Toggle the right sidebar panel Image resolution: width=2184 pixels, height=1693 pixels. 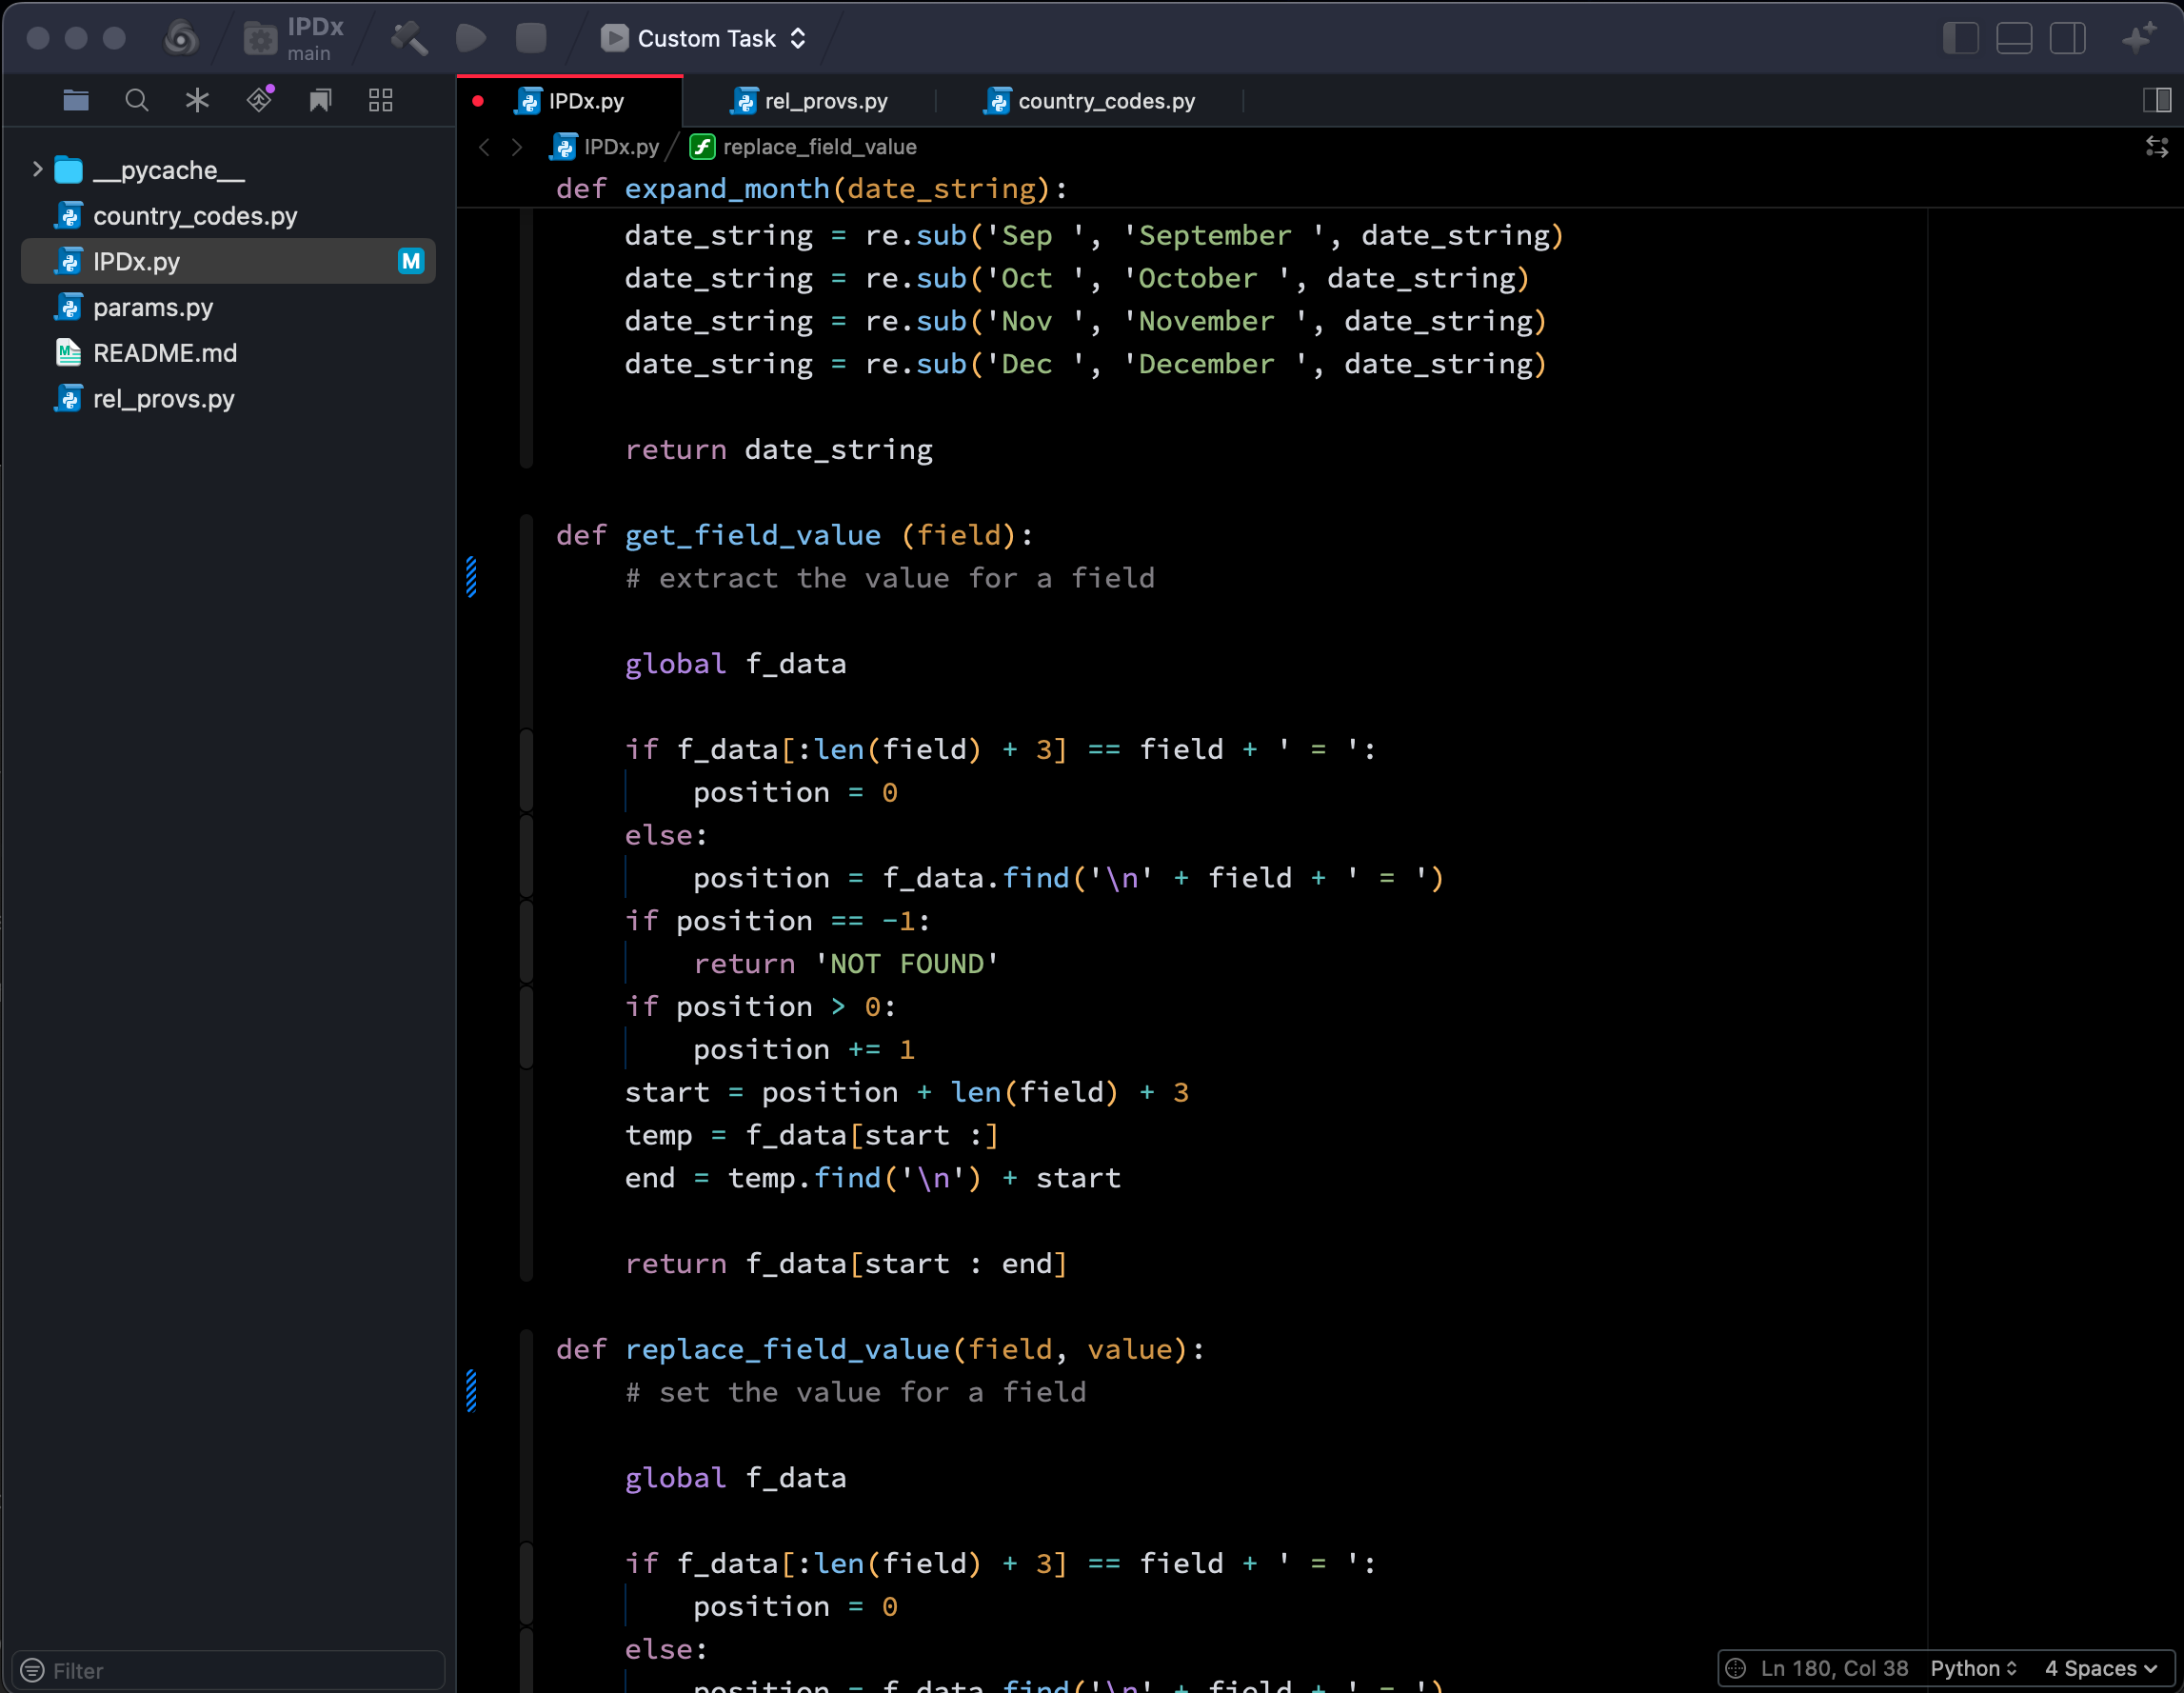point(2067,38)
